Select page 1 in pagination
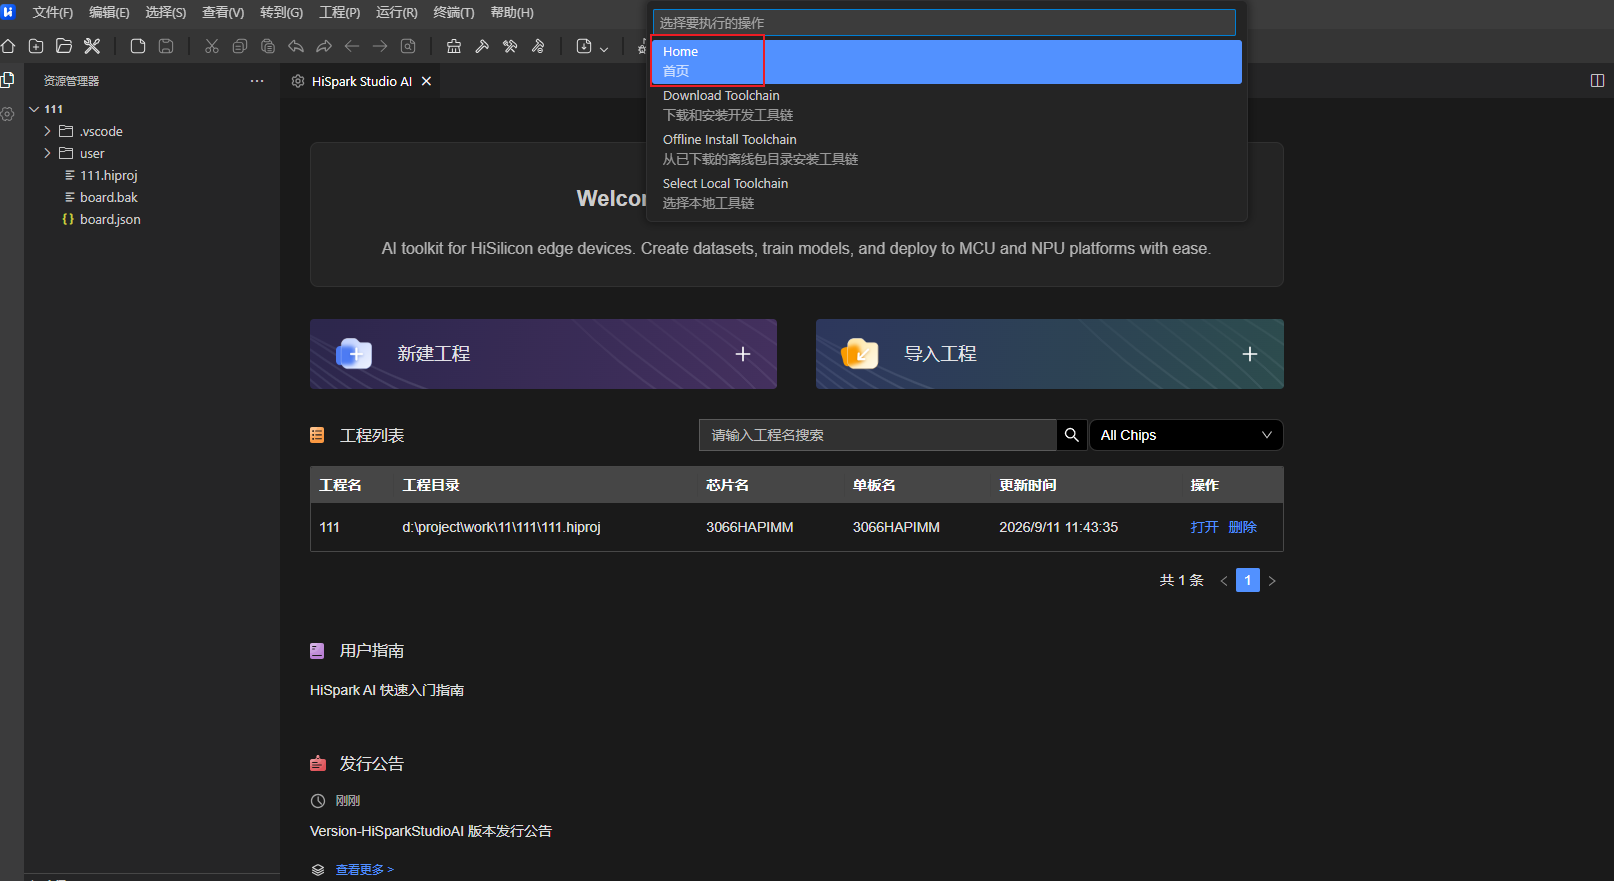The height and width of the screenshot is (881, 1614). coord(1248,581)
